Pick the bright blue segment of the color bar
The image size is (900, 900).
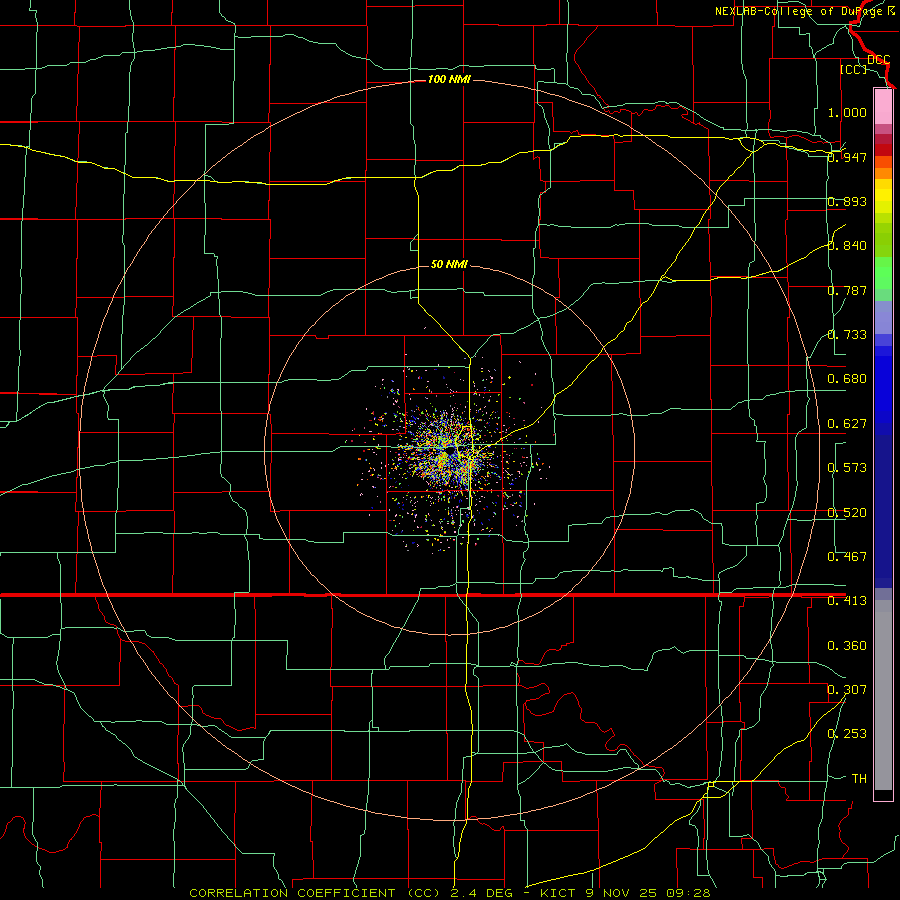[x=883, y=390]
